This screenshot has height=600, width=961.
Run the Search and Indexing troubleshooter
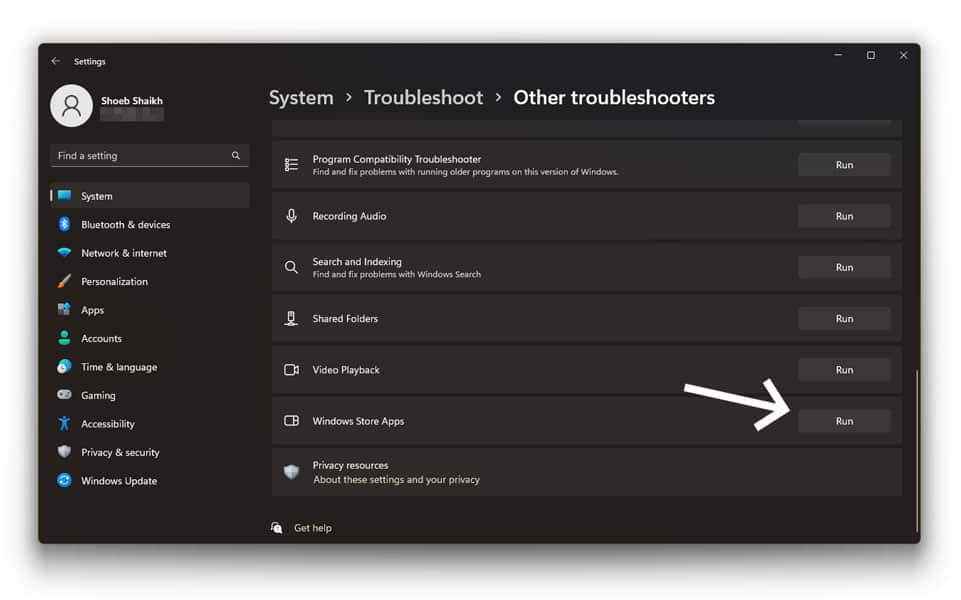pyautogui.click(x=844, y=267)
